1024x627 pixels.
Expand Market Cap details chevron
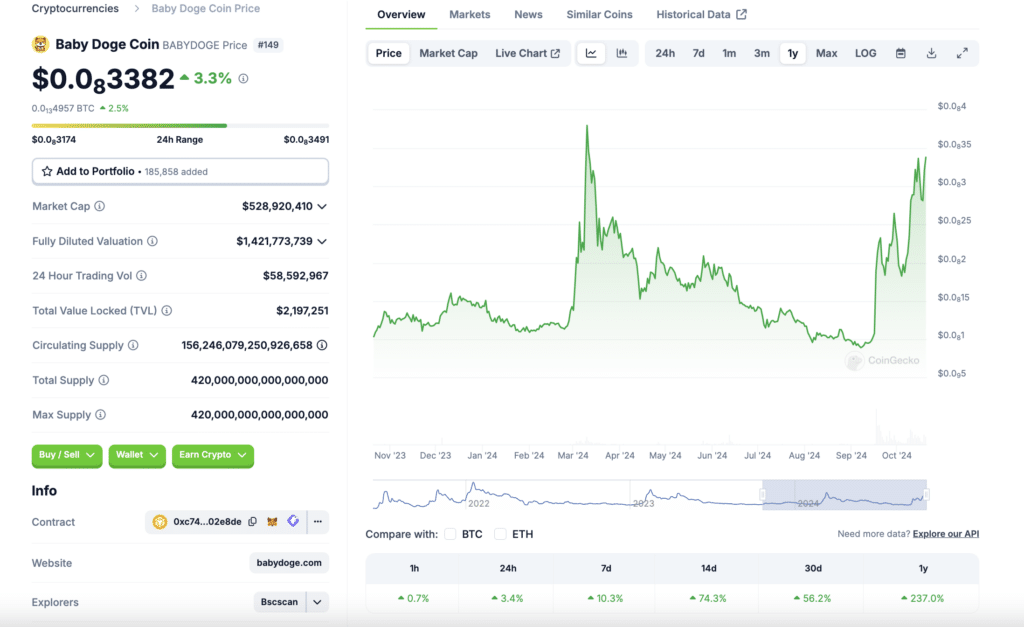pos(322,206)
